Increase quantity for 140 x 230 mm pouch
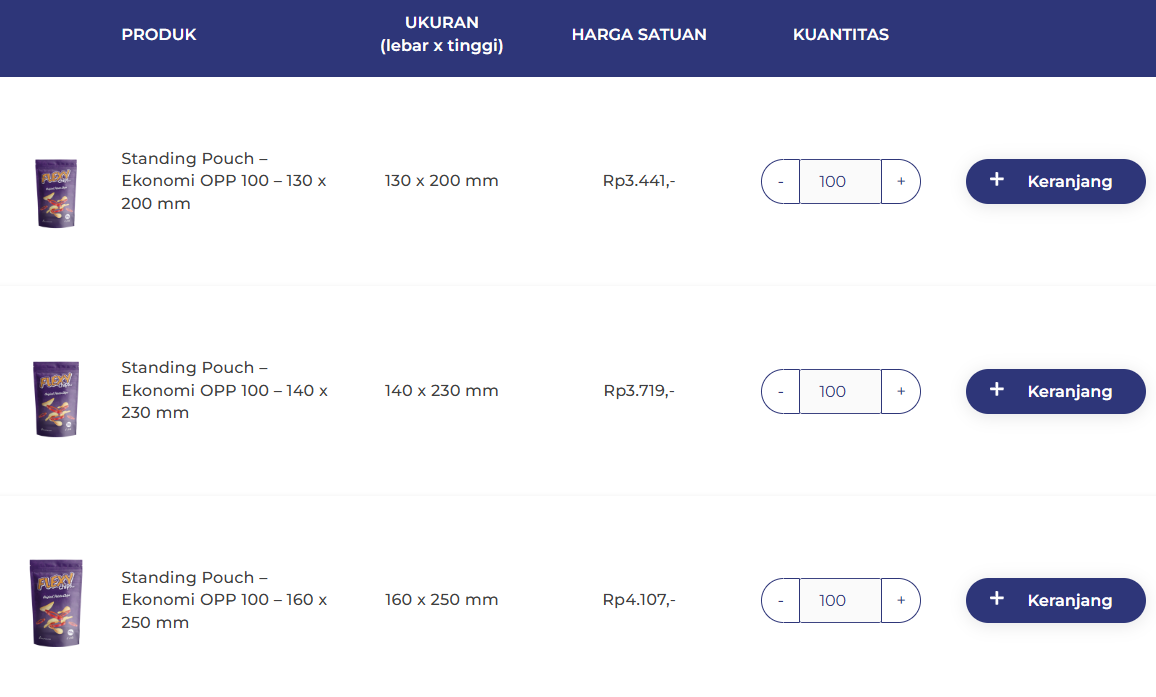 pos(900,392)
